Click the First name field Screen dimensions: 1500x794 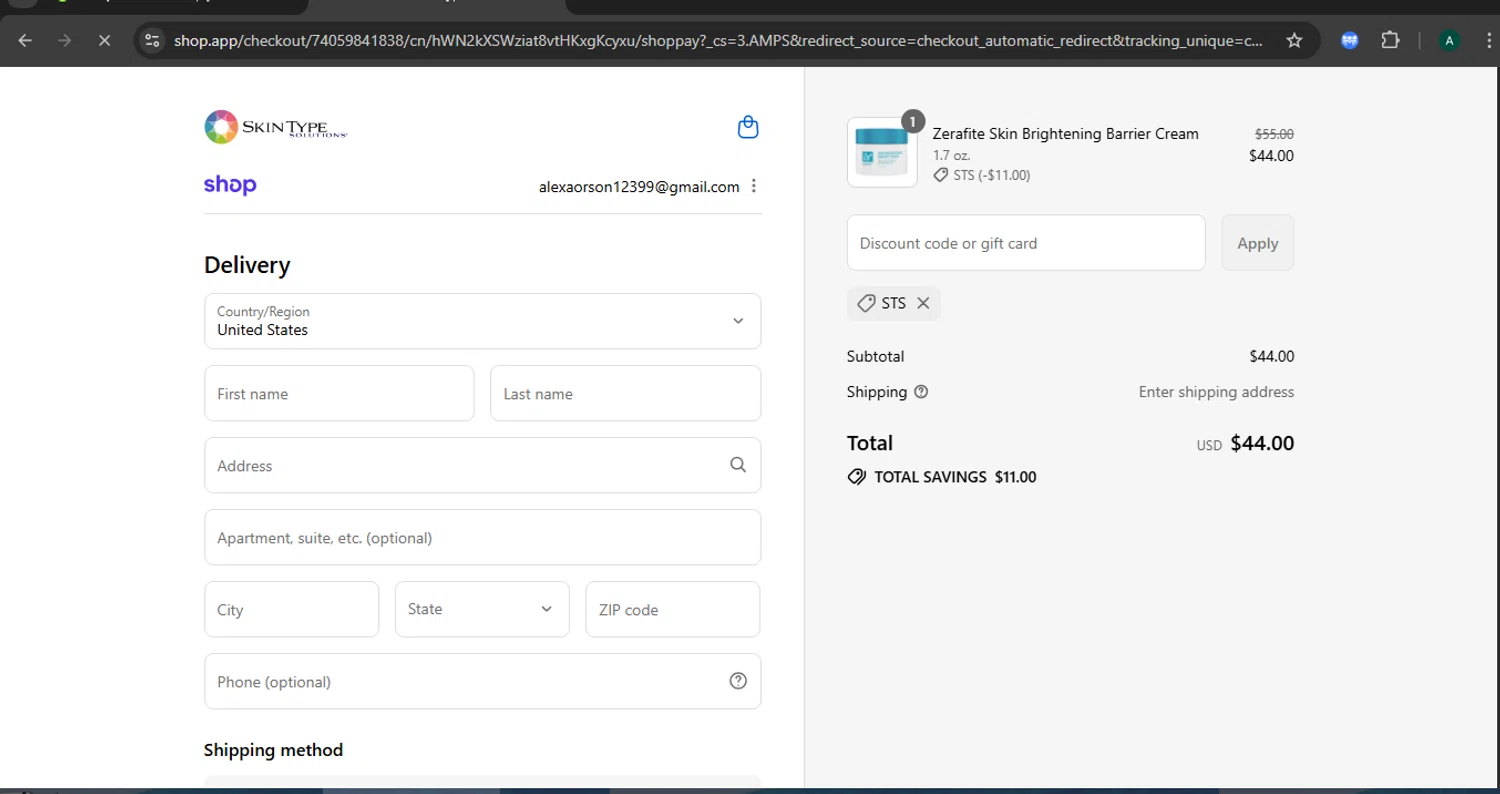click(339, 393)
